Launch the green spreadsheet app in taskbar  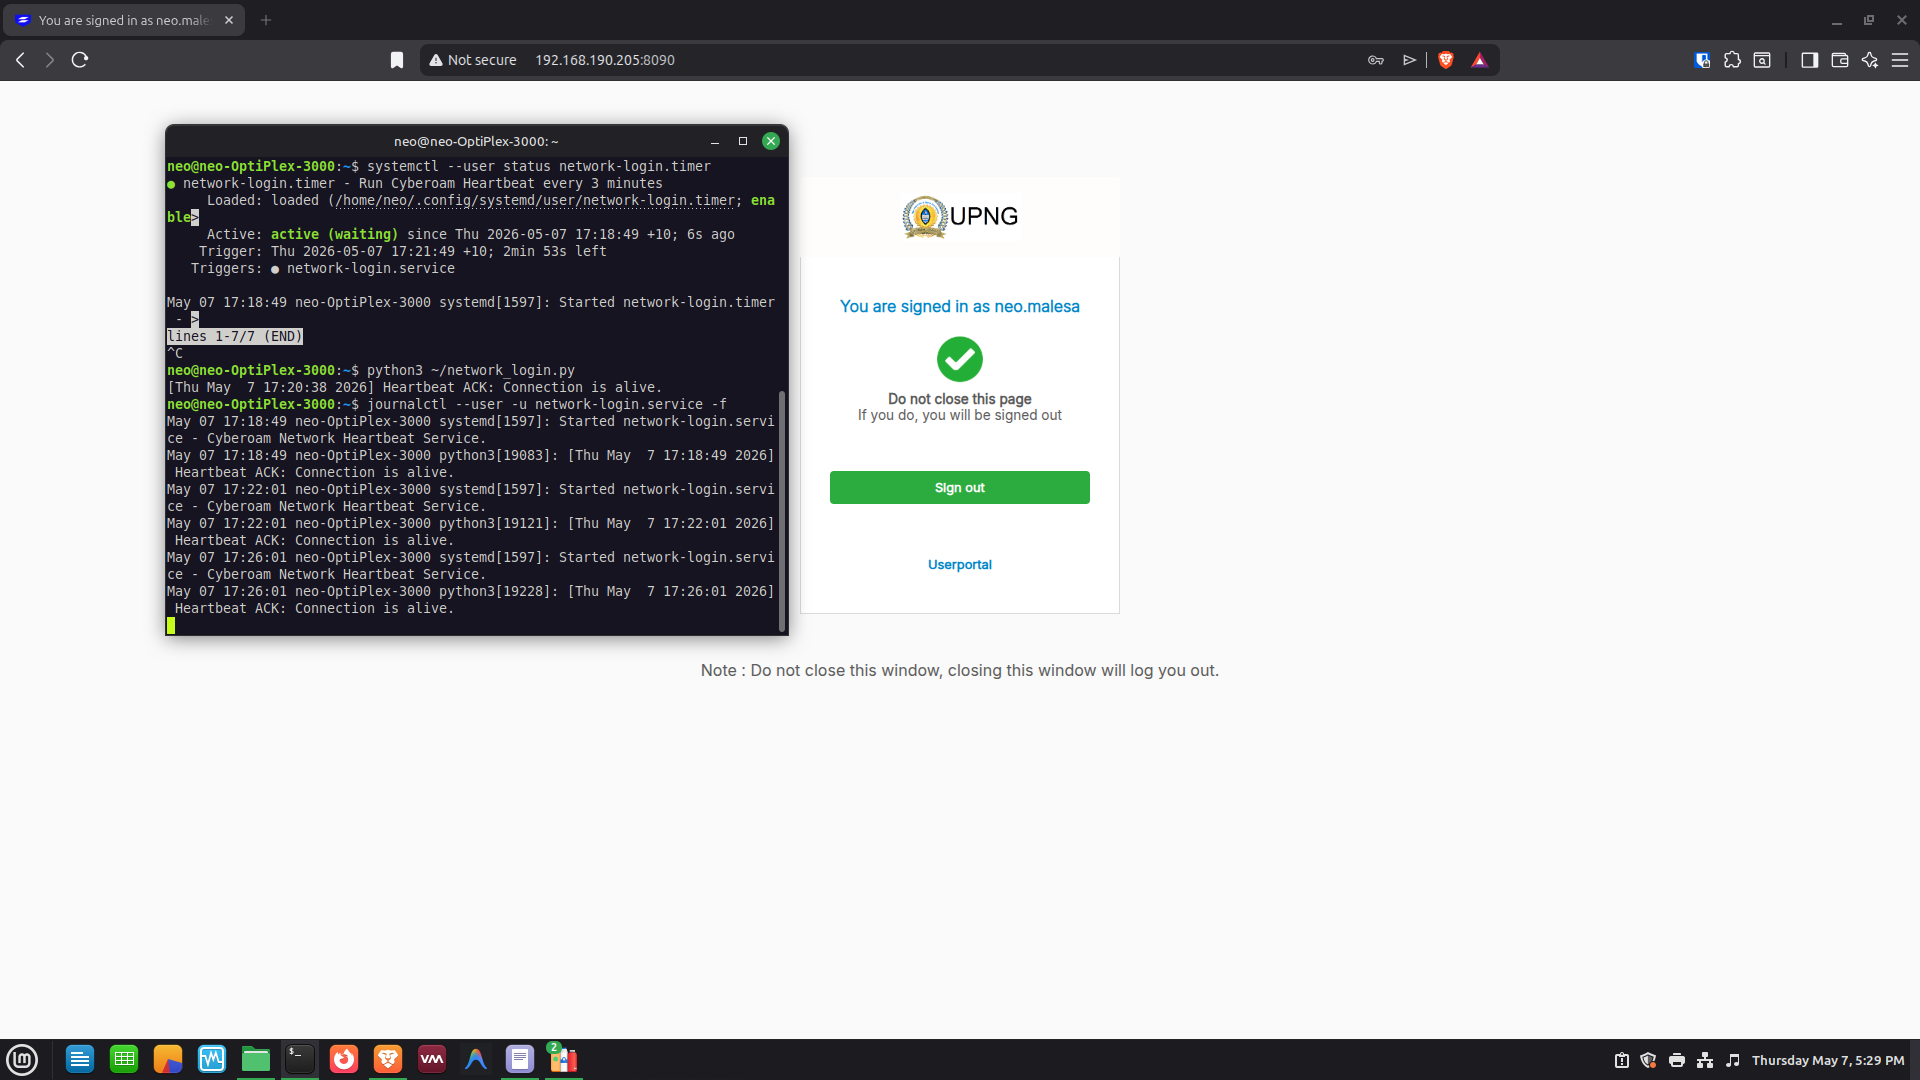pyautogui.click(x=124, y=1060)
